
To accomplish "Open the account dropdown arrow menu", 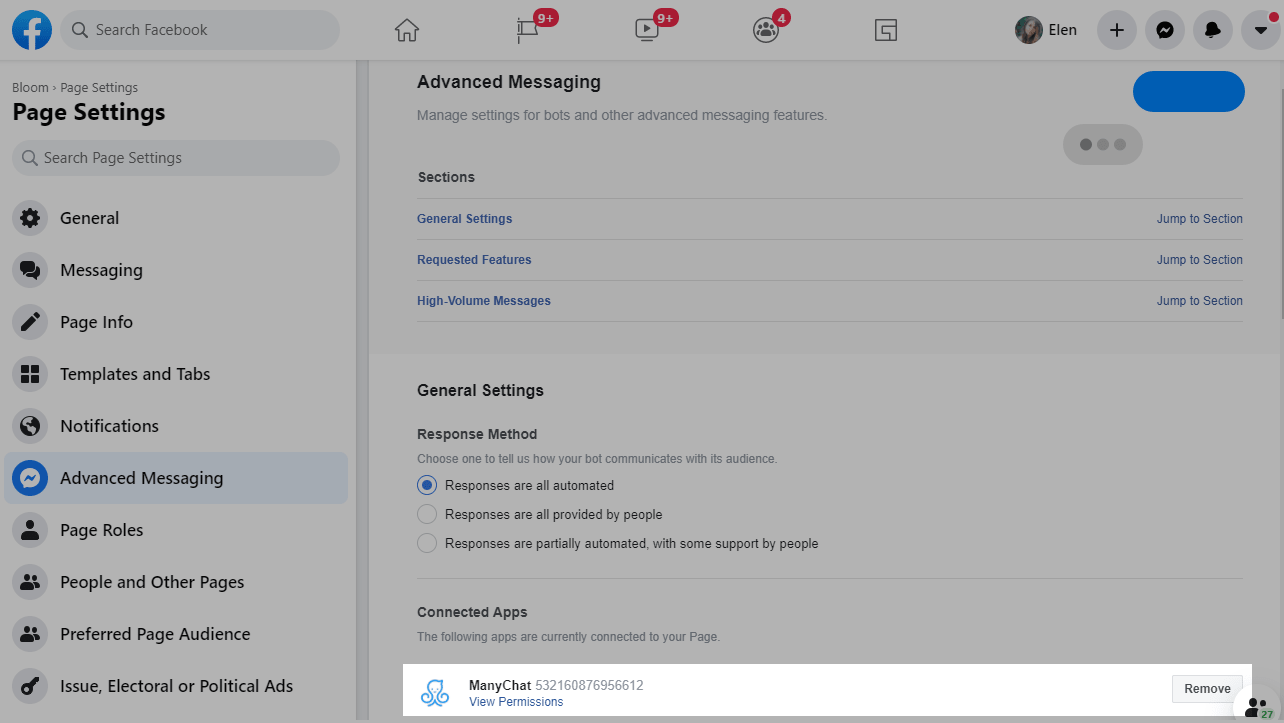I will coord(1260,30).
